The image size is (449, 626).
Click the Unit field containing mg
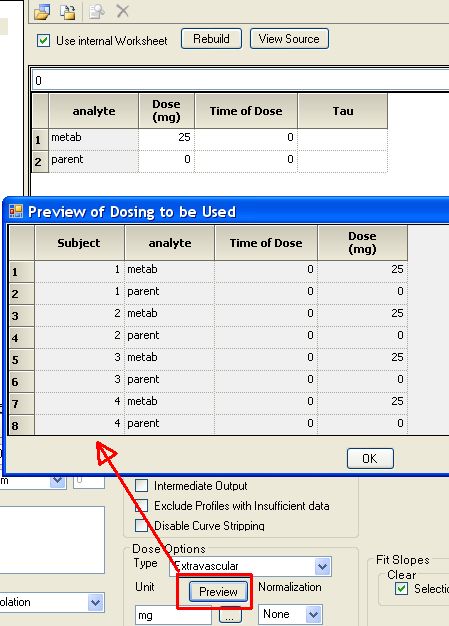(x=173, y=615)
